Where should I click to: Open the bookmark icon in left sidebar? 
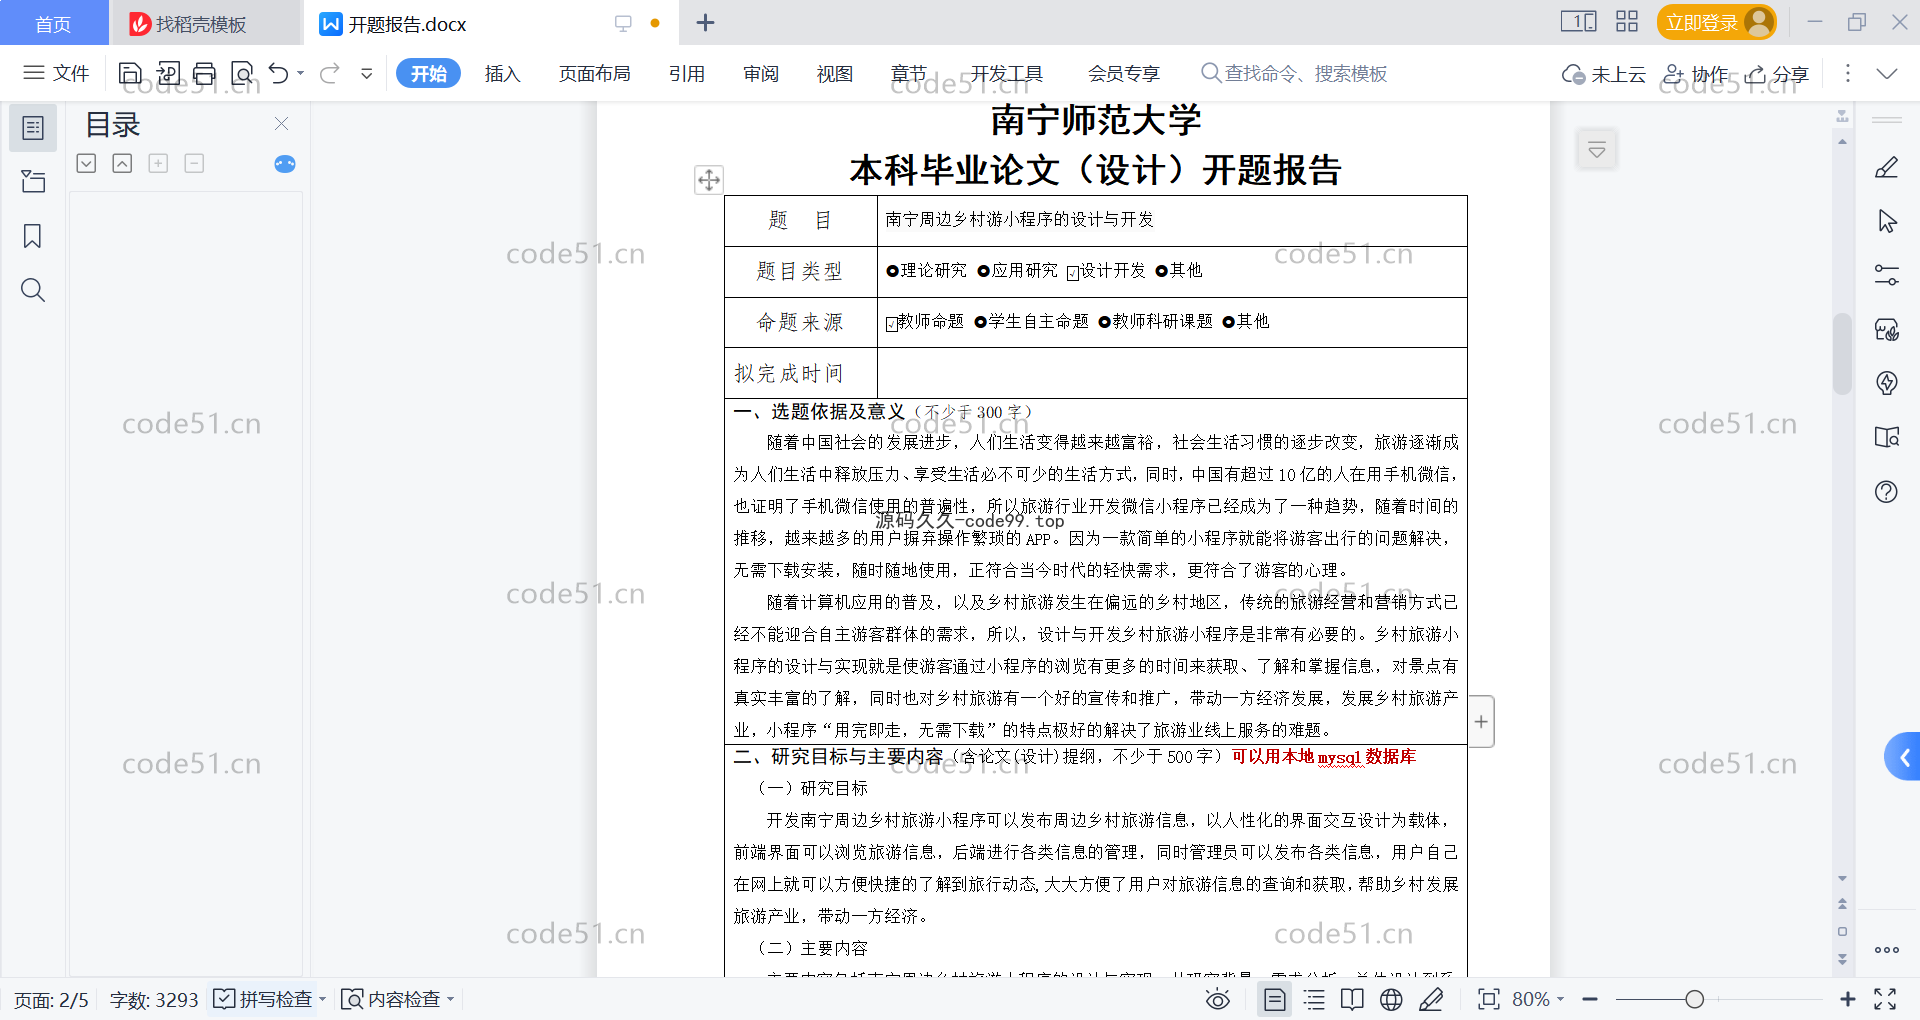pos(33,236)
